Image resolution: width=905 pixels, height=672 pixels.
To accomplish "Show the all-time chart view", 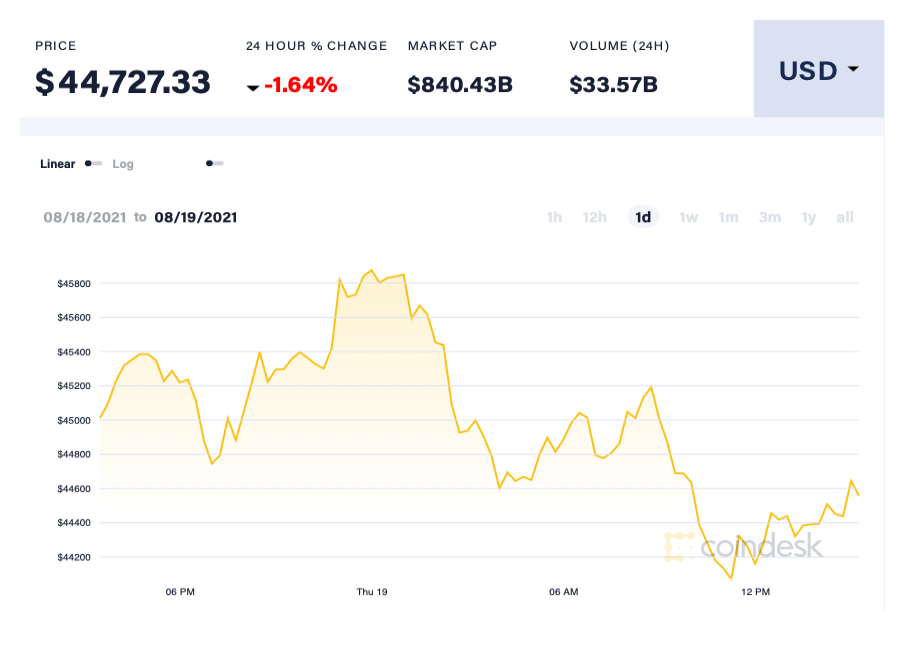I will click(x=845, y=217).
